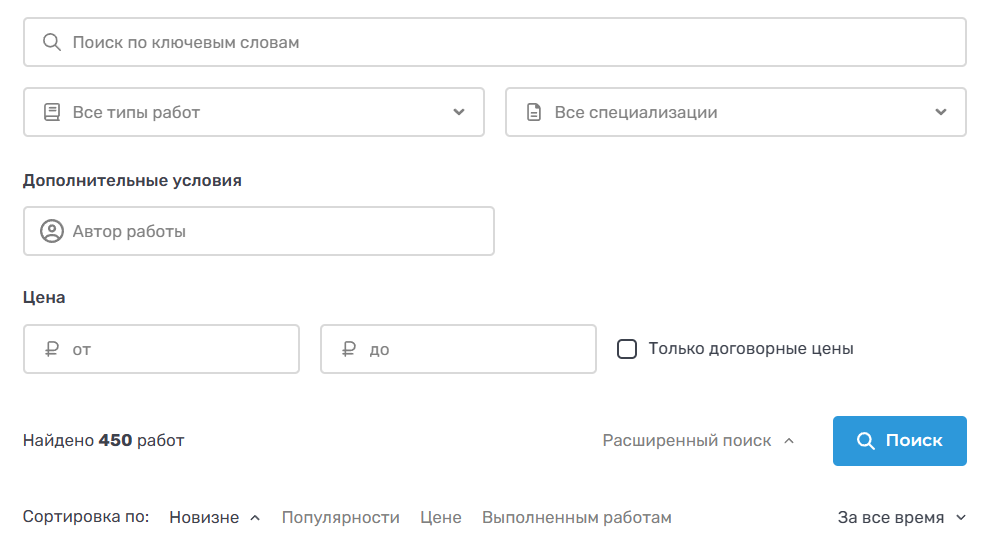Click the chevron beside Расширенный поиск
The height and width of the screenshot is (549, 990).
[x=789, y=441]
